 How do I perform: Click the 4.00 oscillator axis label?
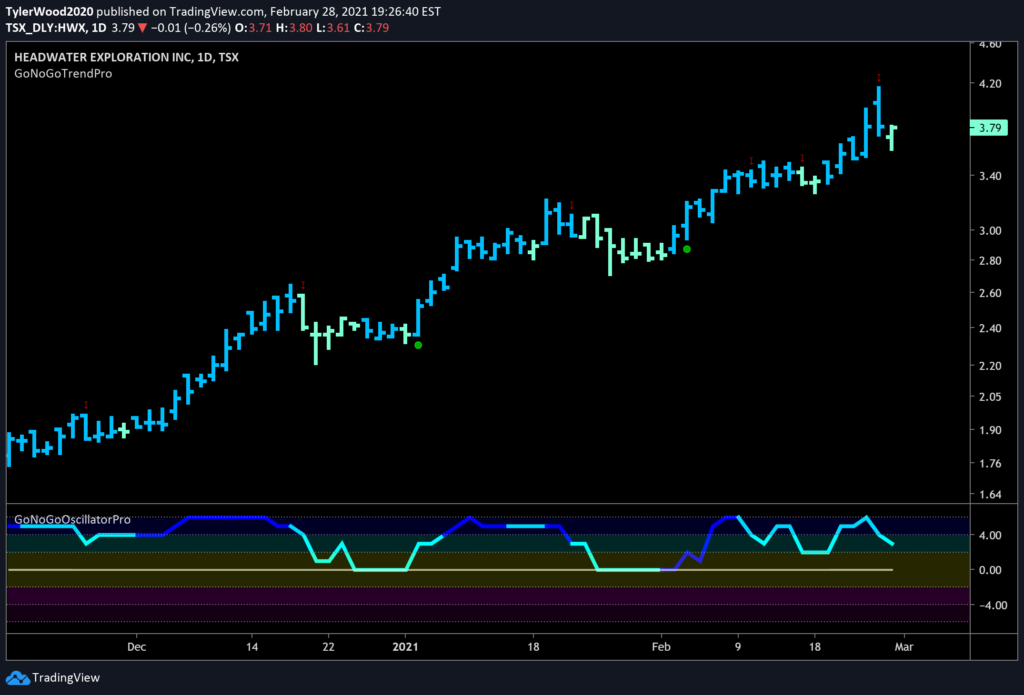990,535
